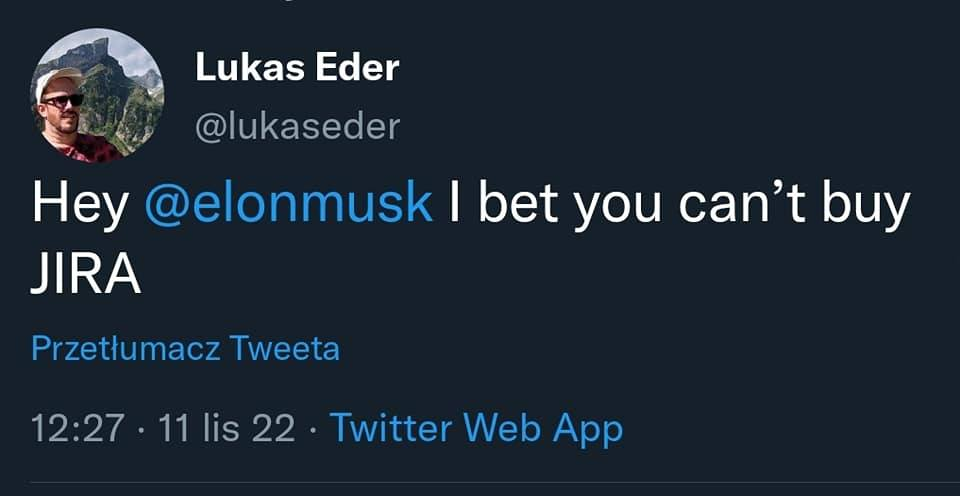Open the Twitter Web App source link

(476, 428)
